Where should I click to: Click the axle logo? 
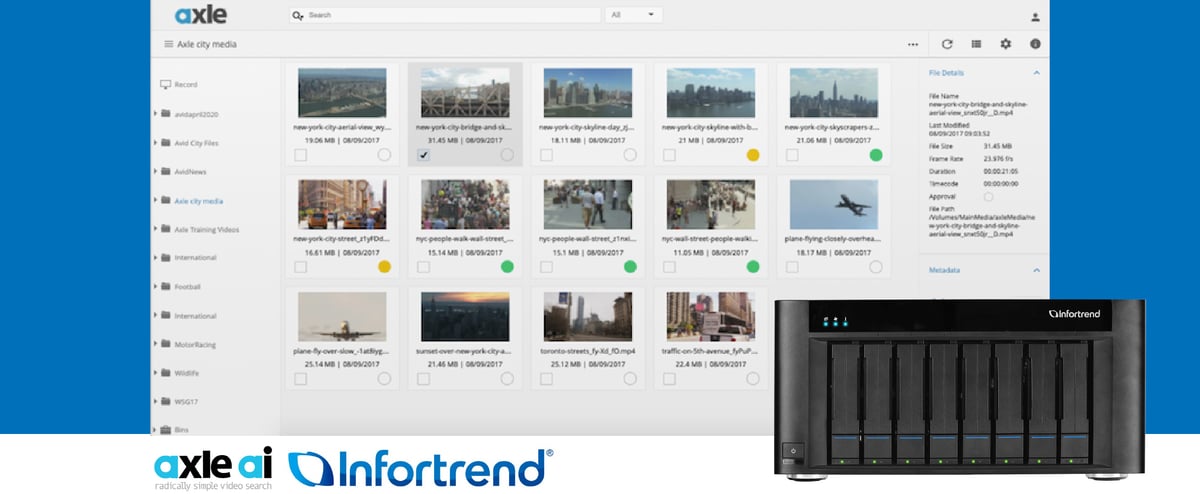[200, 15]
